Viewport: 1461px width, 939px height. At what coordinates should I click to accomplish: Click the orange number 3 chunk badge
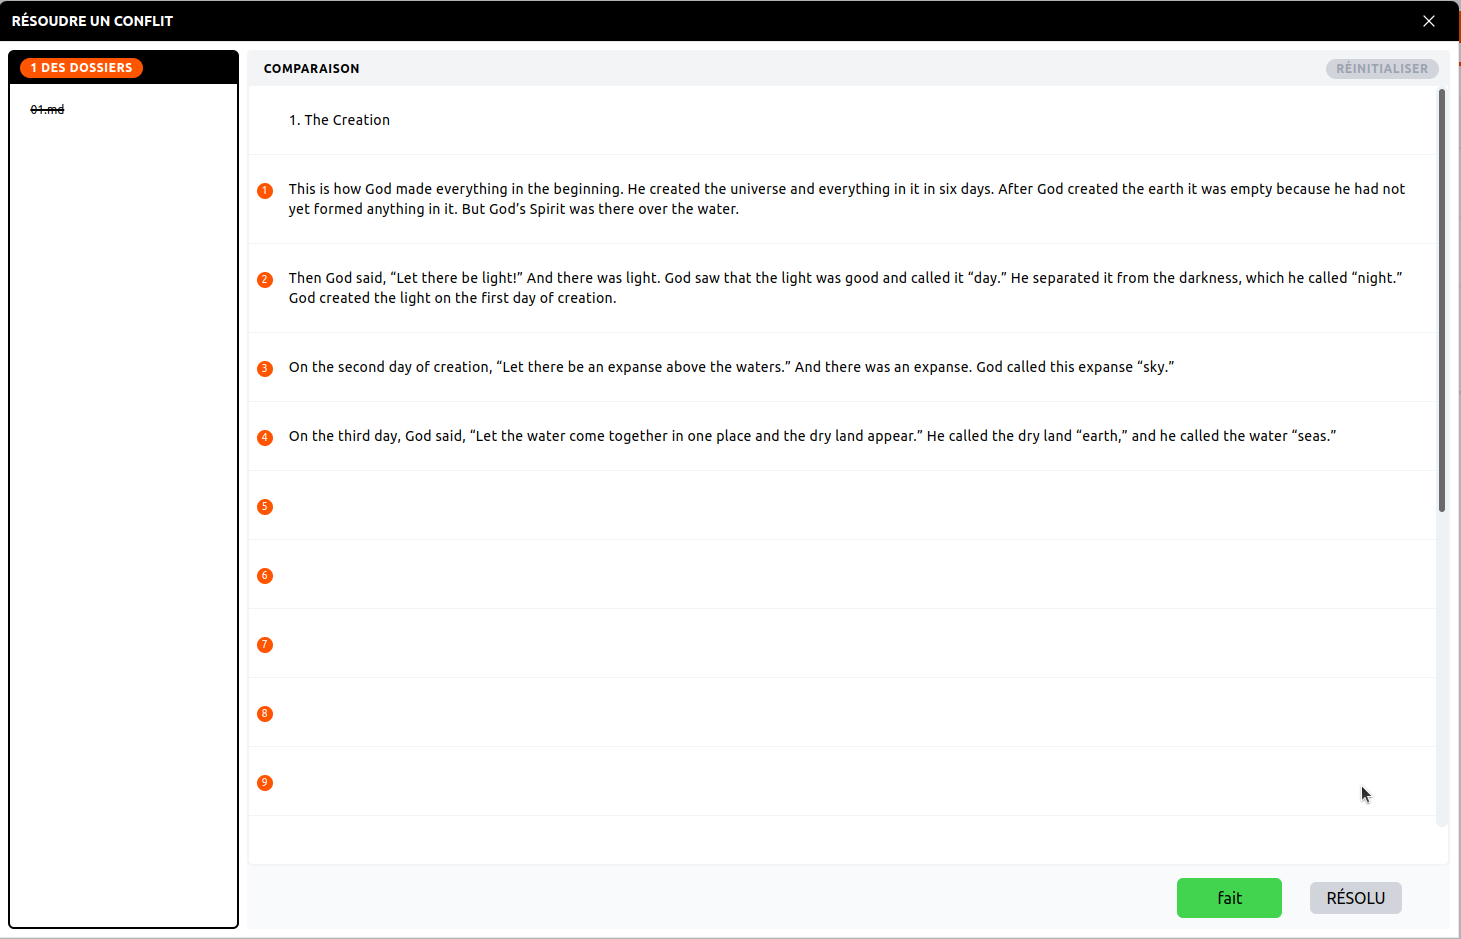(265, 369)
